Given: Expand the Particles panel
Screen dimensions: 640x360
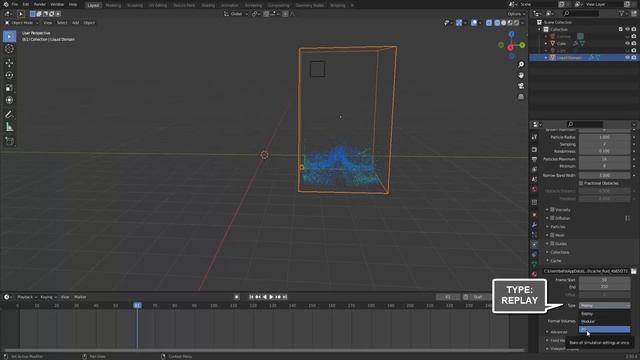Looking at the screenshot, I should tap(558, 227).
